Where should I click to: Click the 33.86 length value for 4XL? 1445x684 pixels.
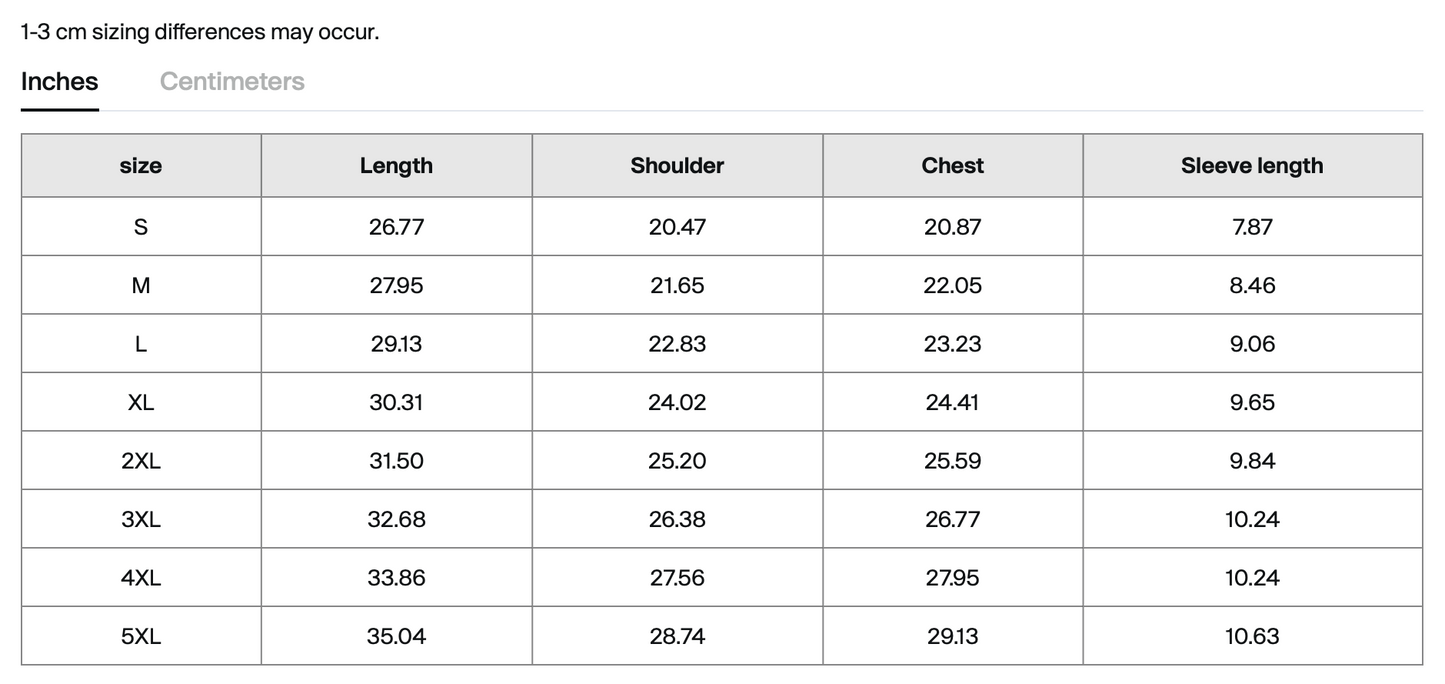[x=396, y=578]
